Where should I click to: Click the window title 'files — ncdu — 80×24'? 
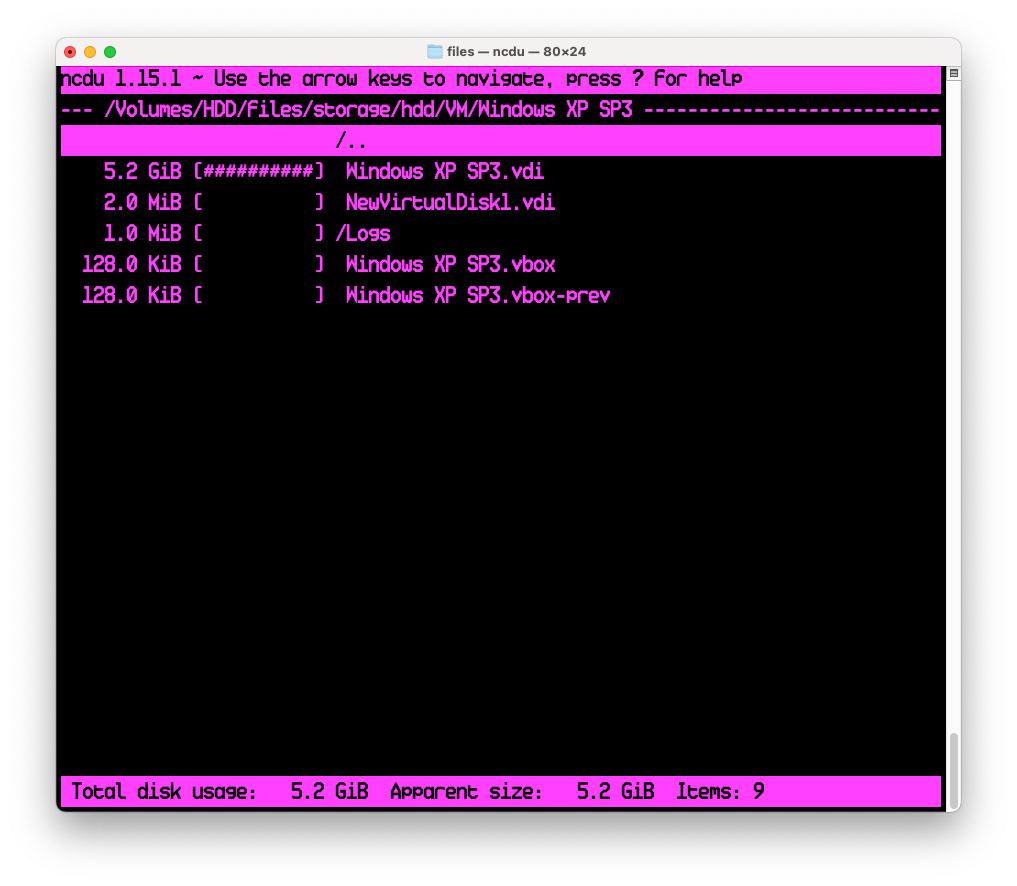pos(516,51)
